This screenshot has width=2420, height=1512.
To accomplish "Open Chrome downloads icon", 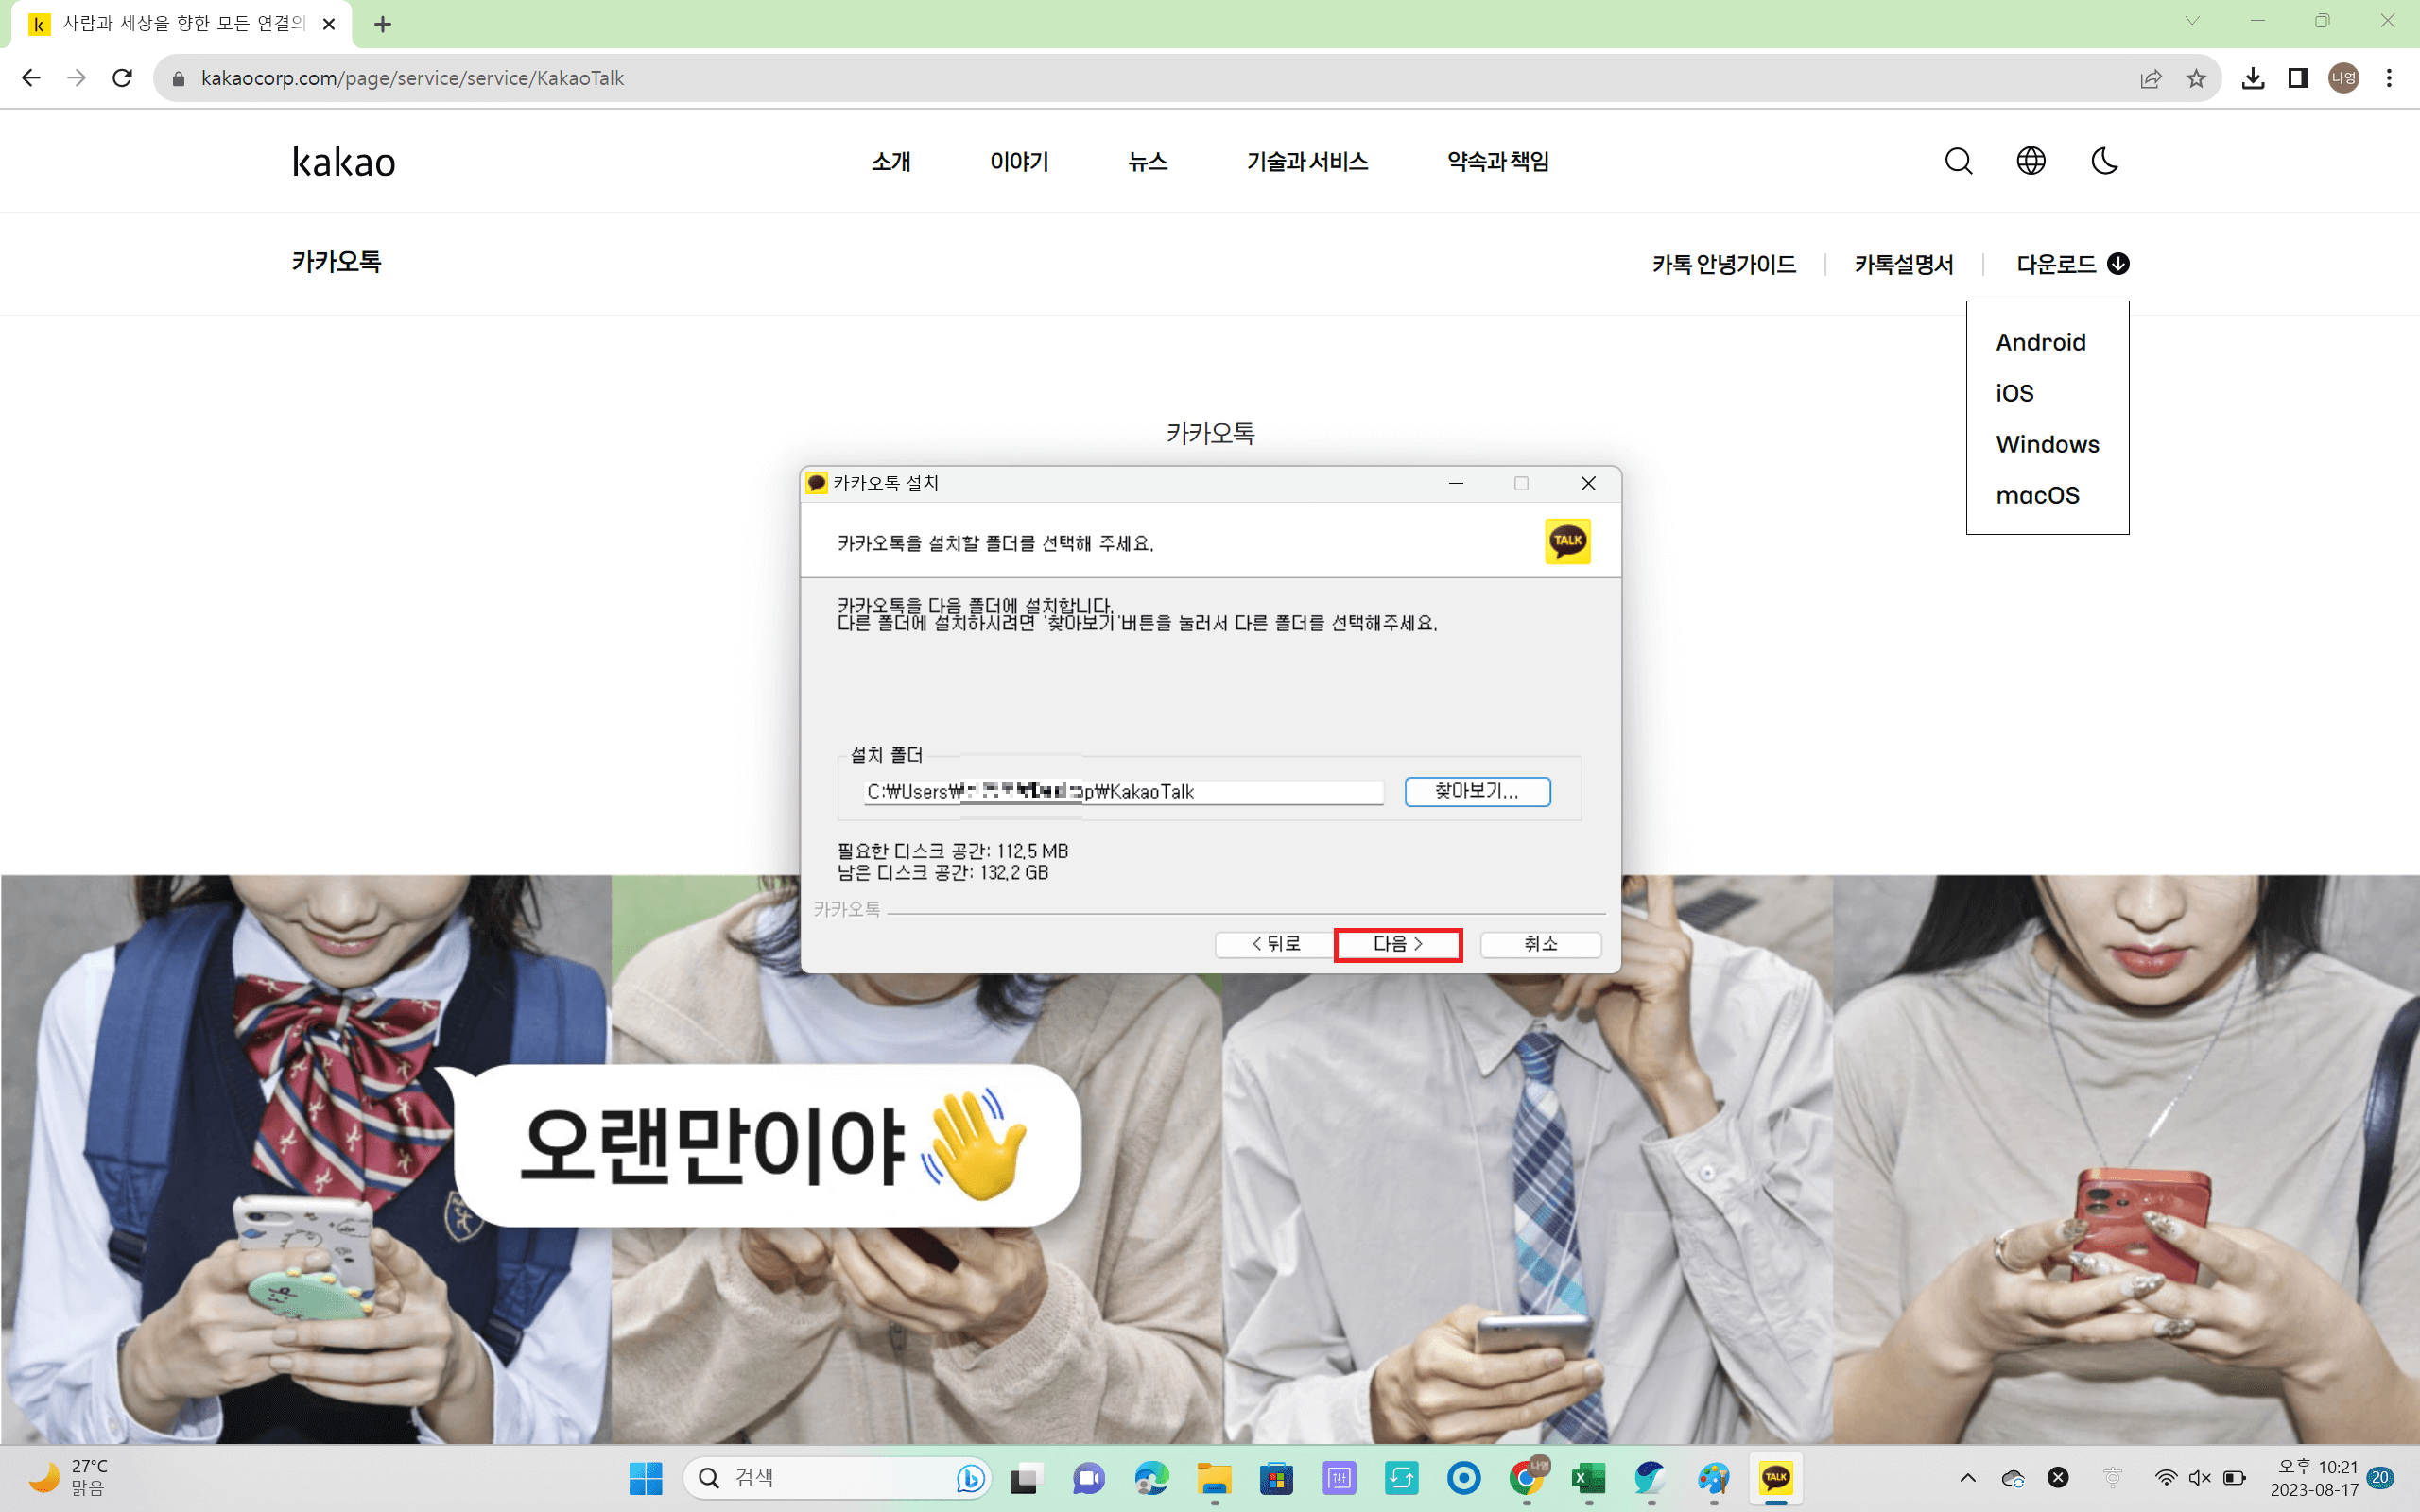I will click(x=2252, y=78).
